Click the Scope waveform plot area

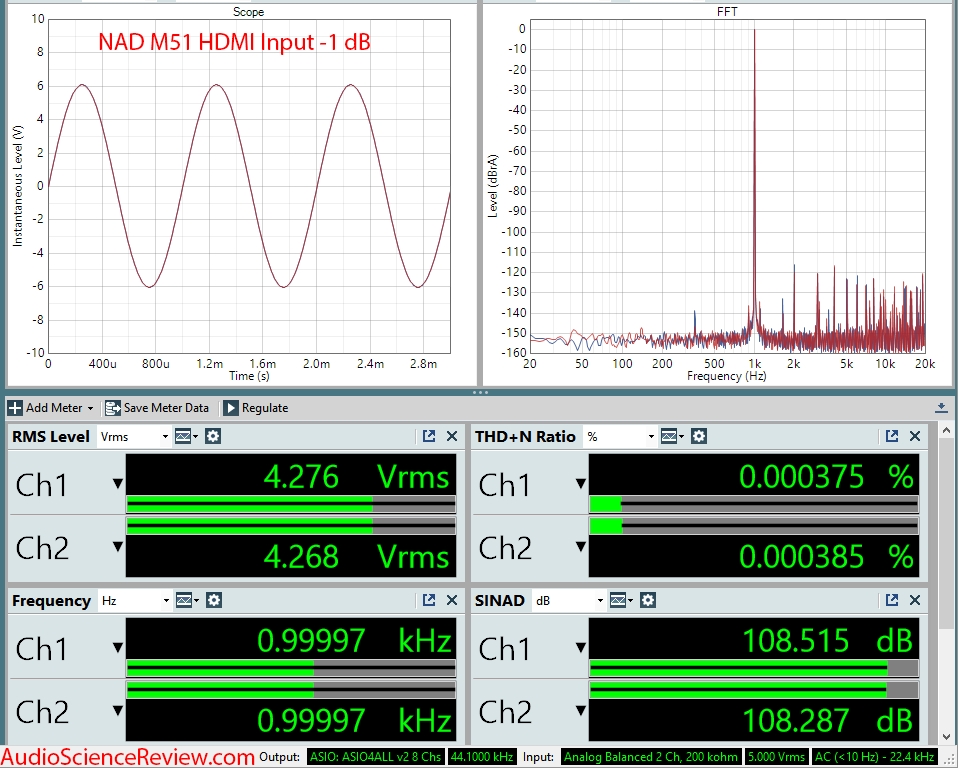pos(249,186)
